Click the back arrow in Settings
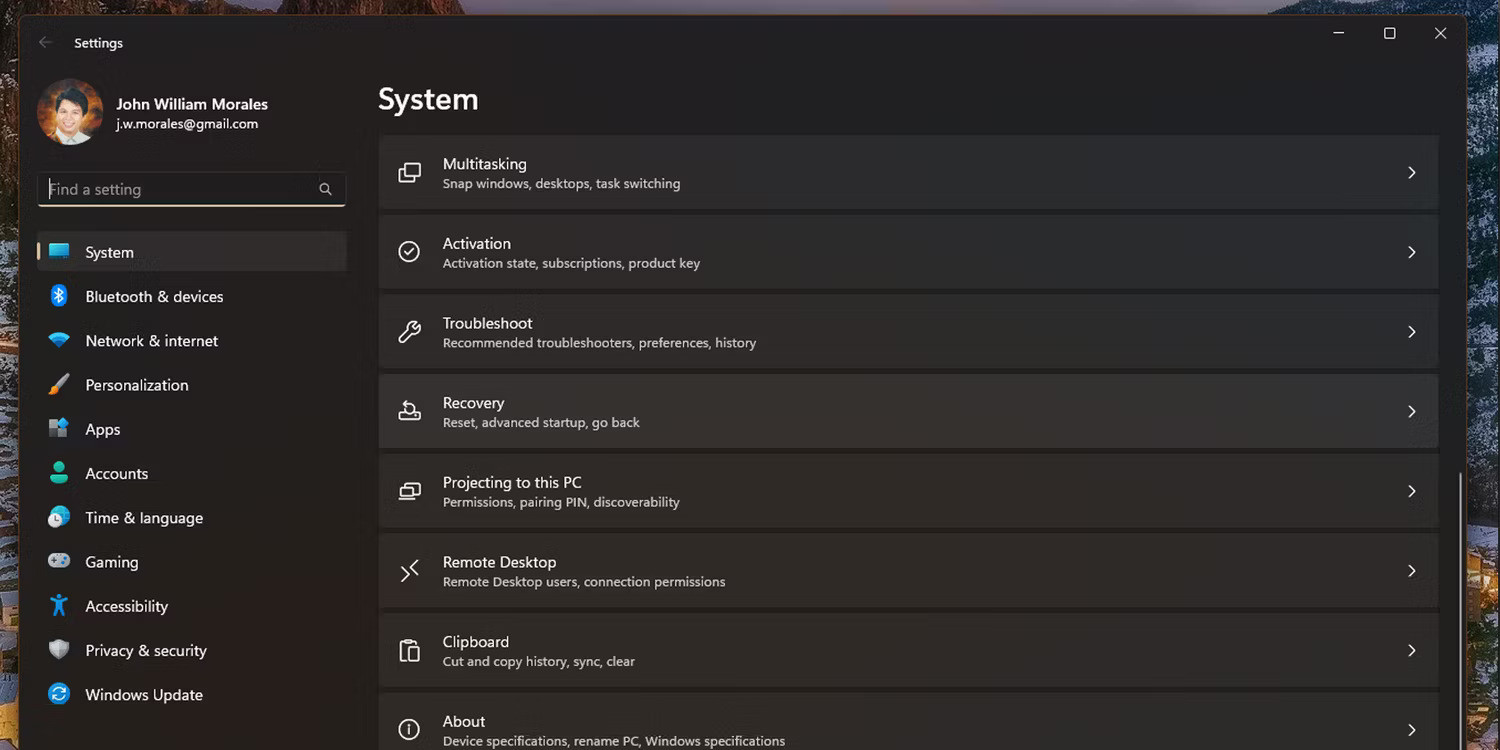The height and width of the screenshot is (750, 1500). [45, 42]
